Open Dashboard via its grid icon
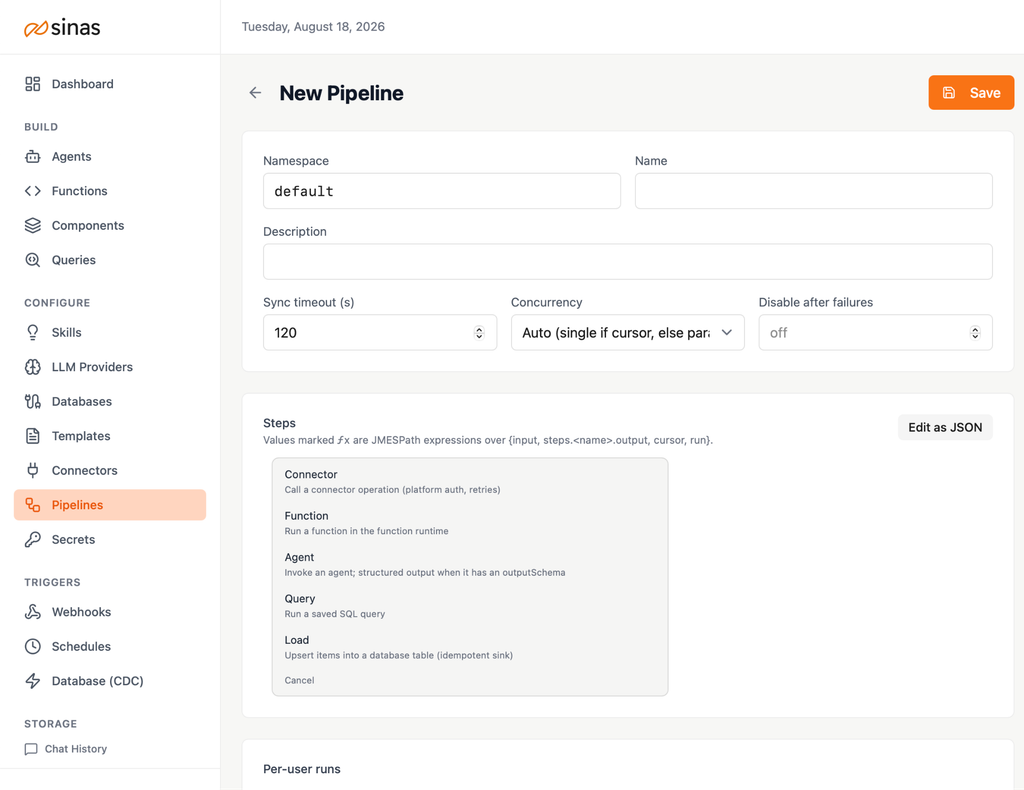The height and width of the screenshot is (790, 1024). pyautogui.click(x=33, y=84)
